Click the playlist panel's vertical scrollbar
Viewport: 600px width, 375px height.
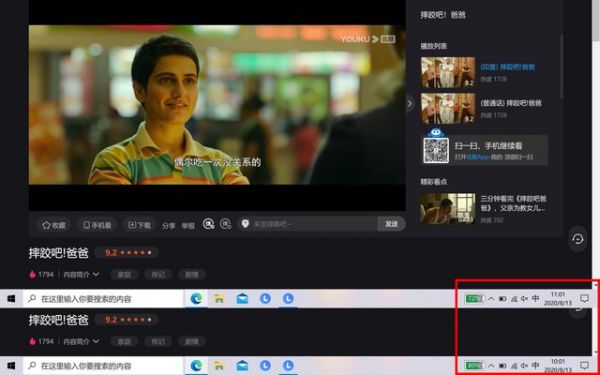561,67
